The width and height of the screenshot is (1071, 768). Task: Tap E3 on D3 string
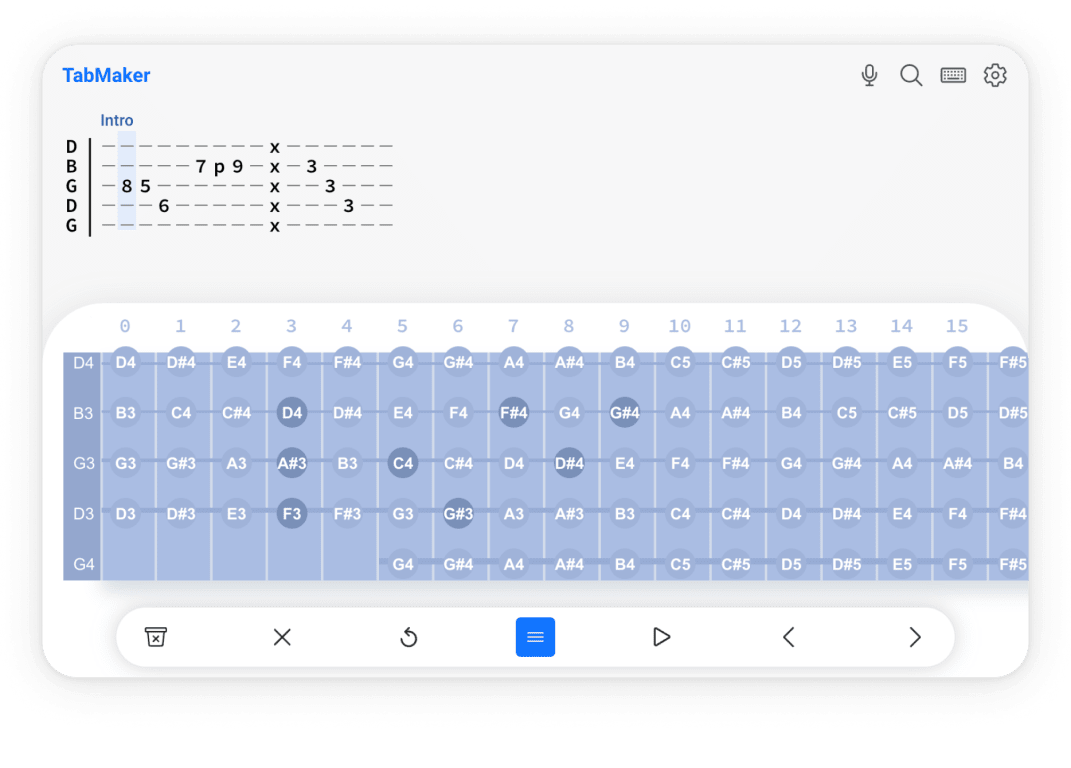236,514
